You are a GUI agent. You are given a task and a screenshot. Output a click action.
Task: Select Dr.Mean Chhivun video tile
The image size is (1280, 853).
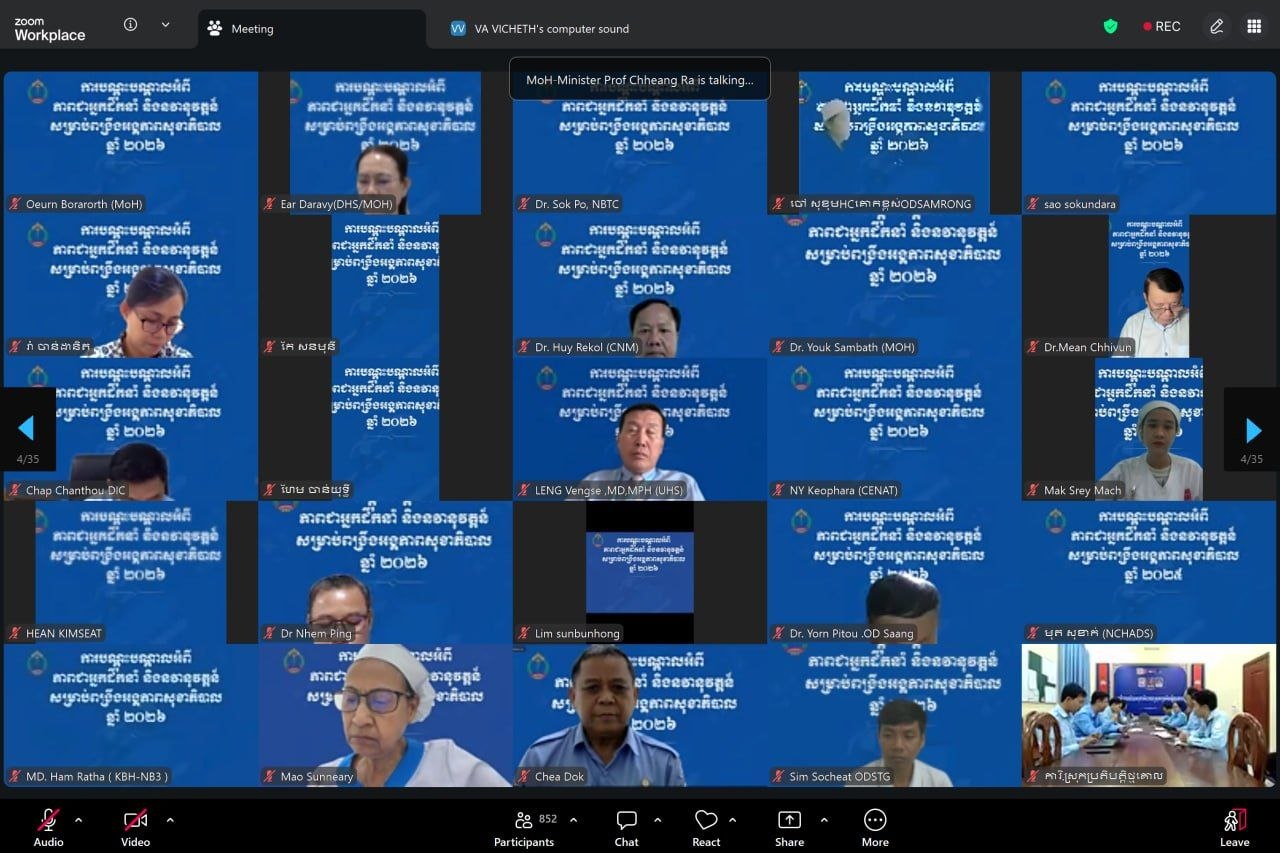[x=1148, y=286]
